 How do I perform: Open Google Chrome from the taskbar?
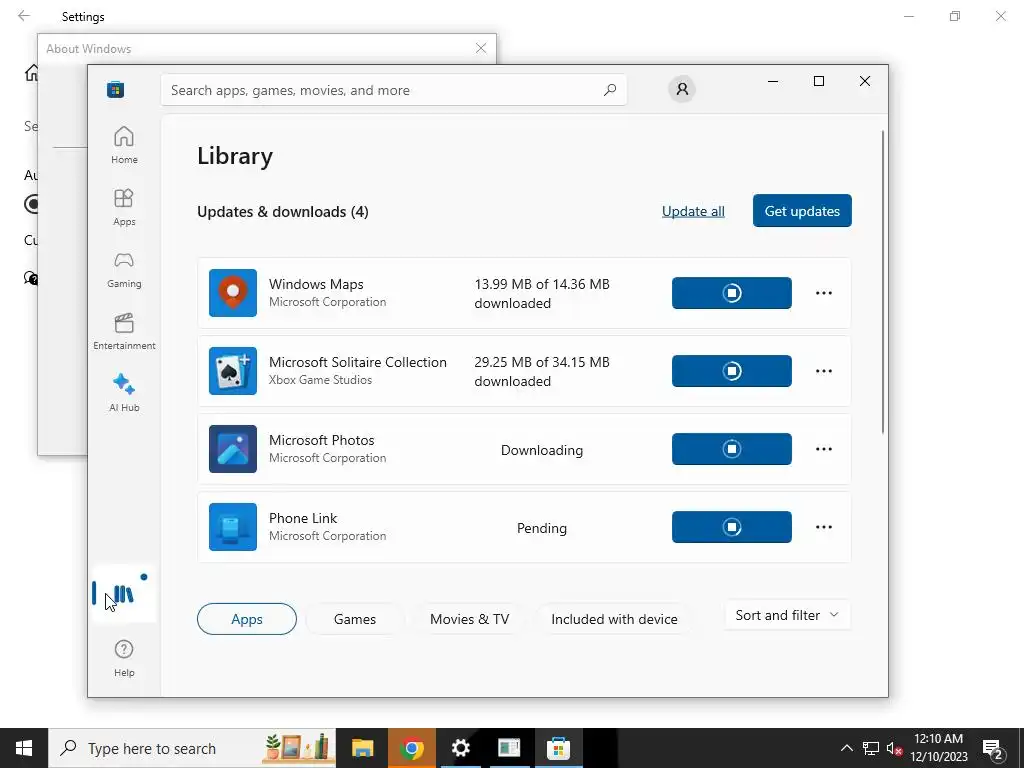tap(411, 748)
